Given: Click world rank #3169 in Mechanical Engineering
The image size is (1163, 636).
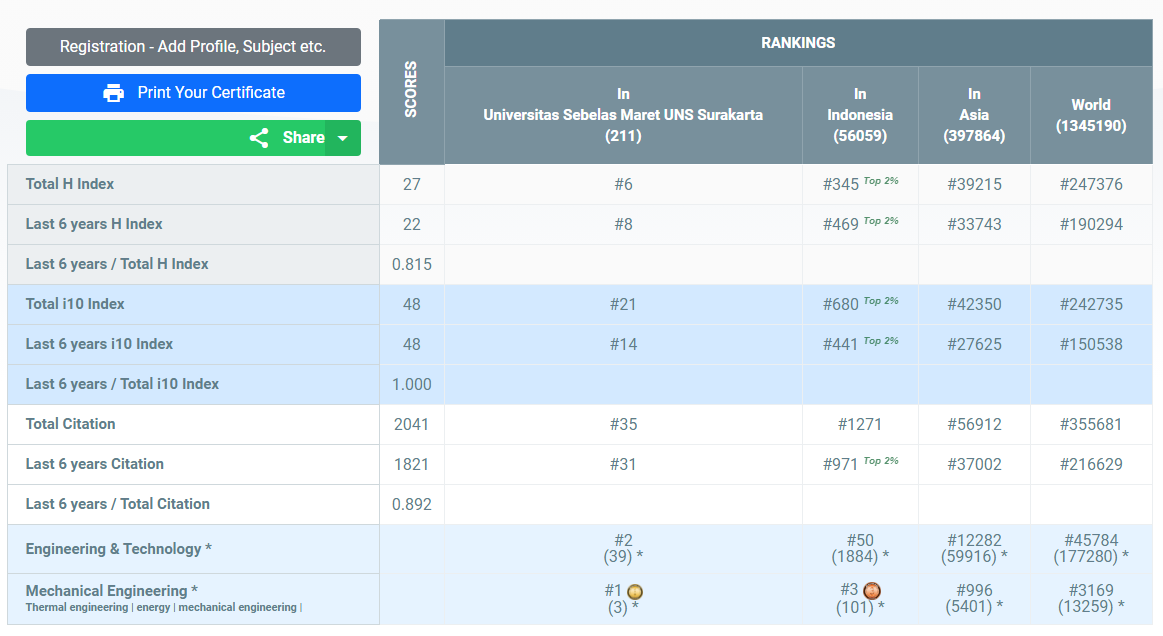Looking at the screenshot, I should click(1090, 590).
